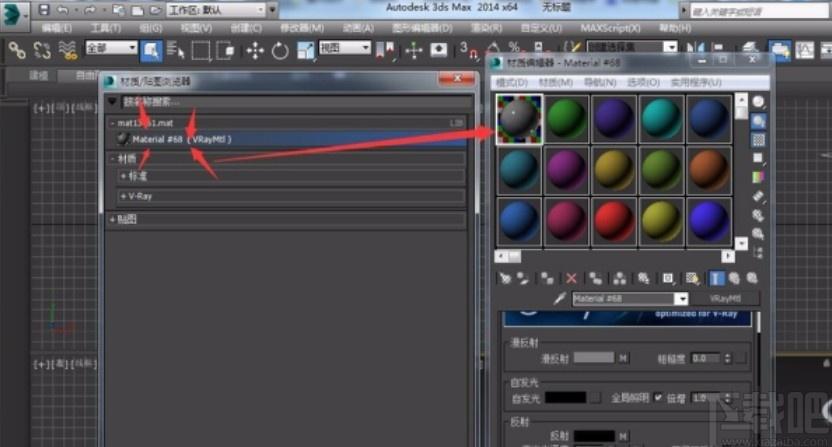Viewport: 832px width, 447px height.
Task: Toggle the Backlight icon in Material Editor
Action: (x=759, y=122)
